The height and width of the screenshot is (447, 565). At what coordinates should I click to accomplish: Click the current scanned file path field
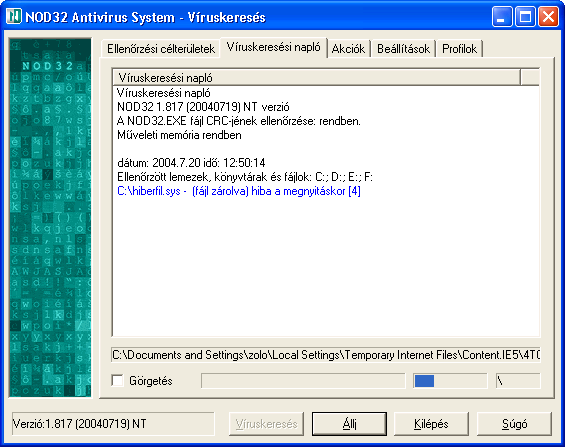(x=326, y=355)
